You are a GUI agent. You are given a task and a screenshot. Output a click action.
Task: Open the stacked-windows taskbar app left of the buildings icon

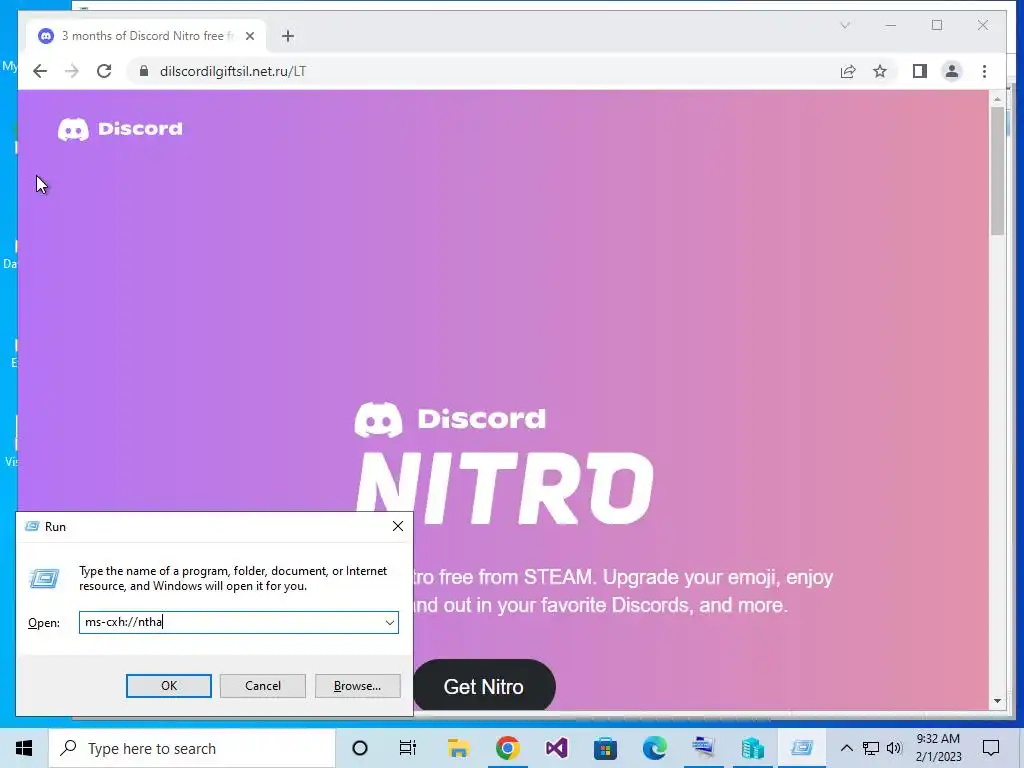coord(703,748)
